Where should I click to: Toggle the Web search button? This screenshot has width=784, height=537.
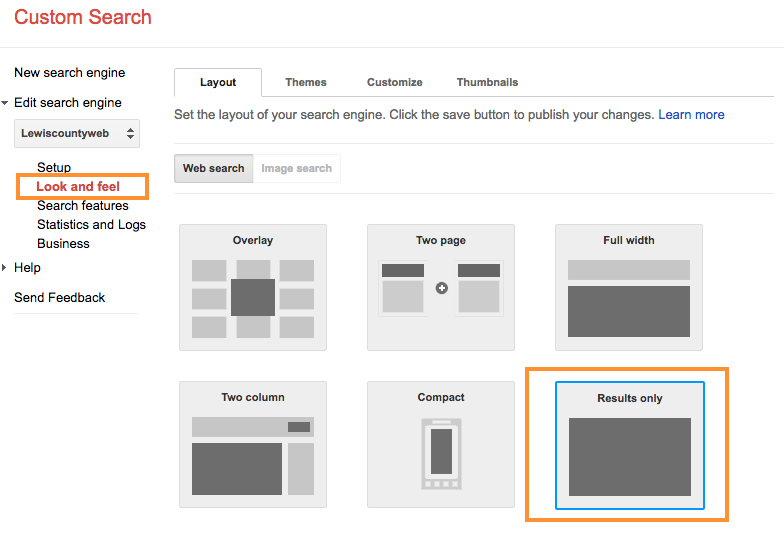[214, 168]
